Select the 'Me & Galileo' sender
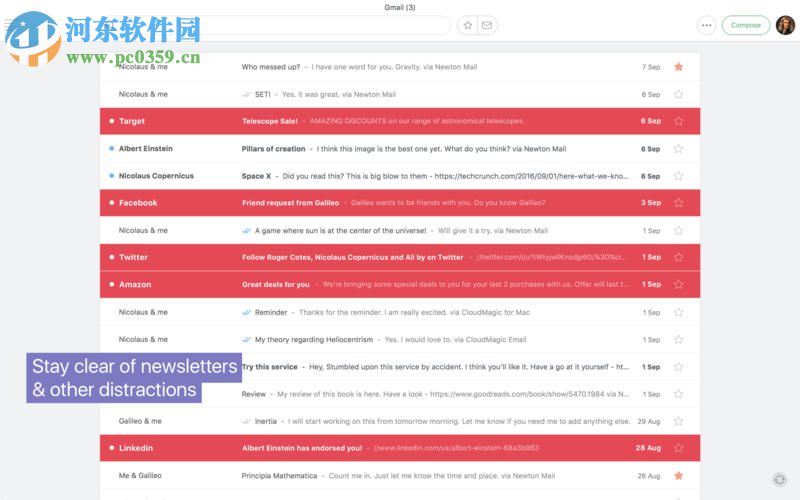 click(140, 476)
